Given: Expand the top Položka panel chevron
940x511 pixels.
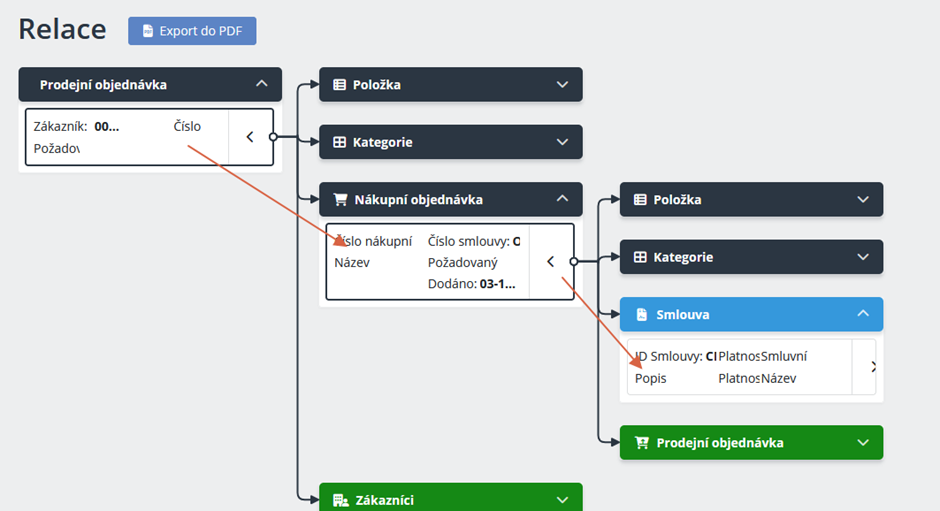Looking at the screenshot, I should tap(562, 85).
